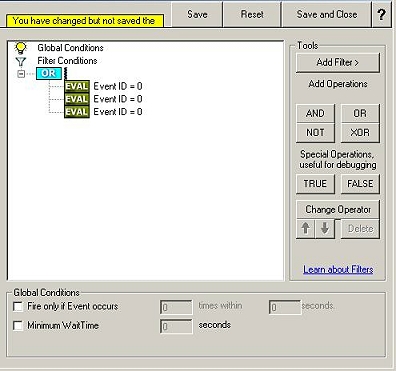Screen dimensions: 396x371
Task: Click the Minimum WaitTime seconds field
Action: click(176, 326)
